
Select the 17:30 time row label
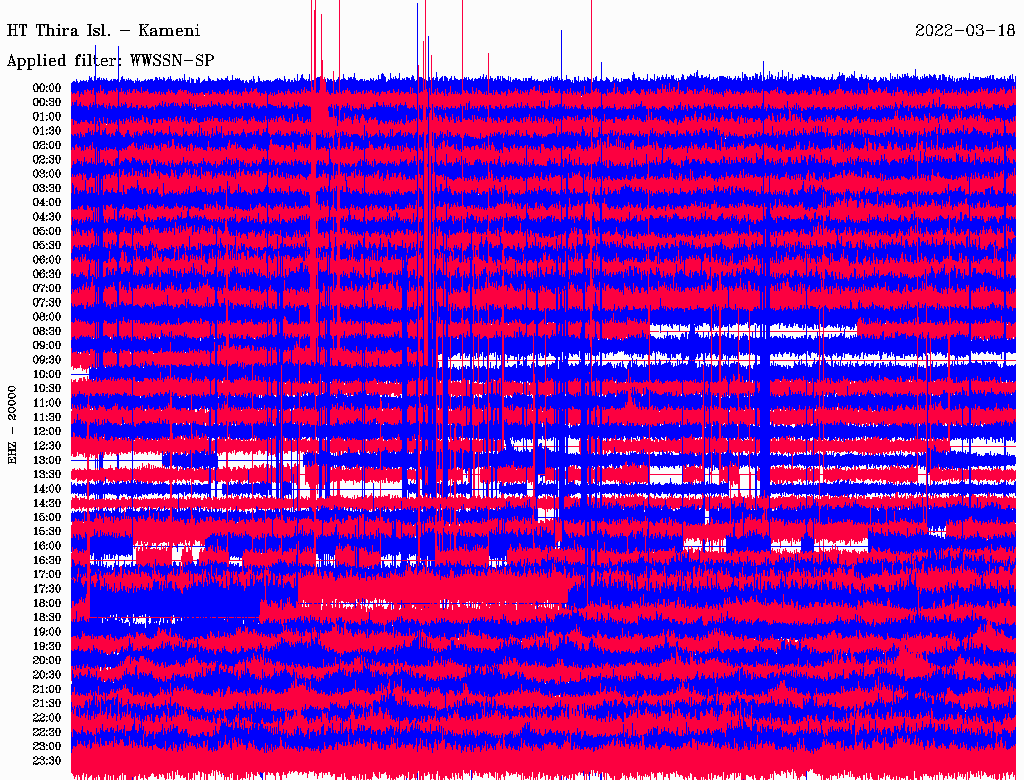pyautogui.click(x=47, y=589)
